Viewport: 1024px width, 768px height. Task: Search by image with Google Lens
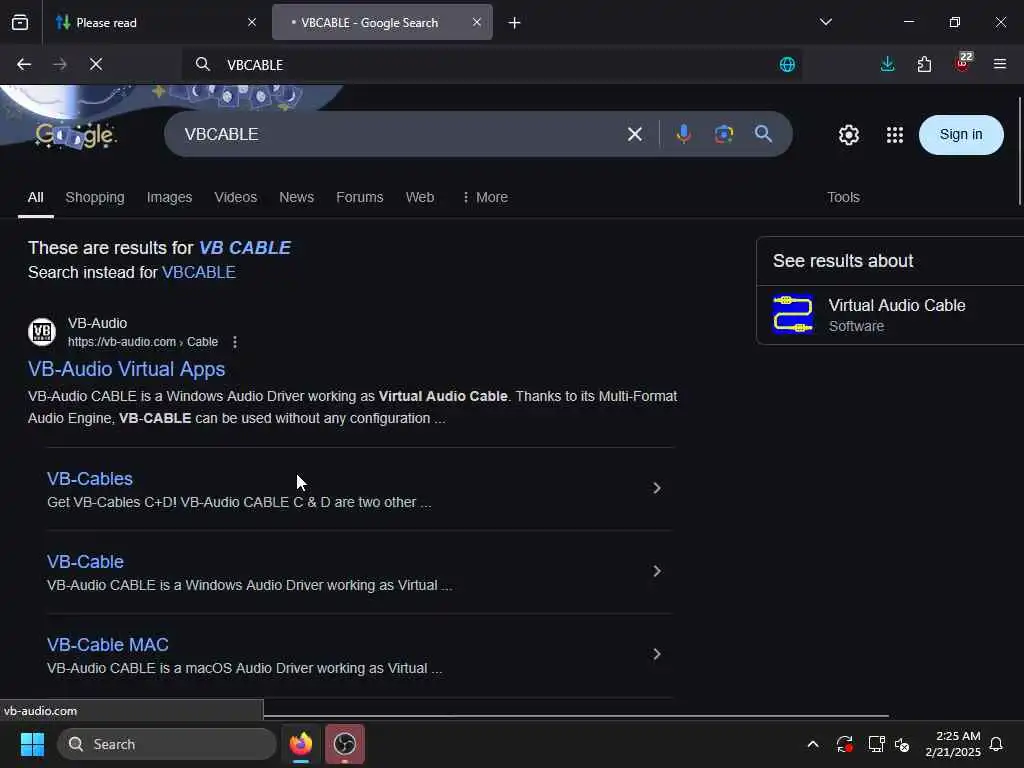pyautogui.click(x=724, y=134)
